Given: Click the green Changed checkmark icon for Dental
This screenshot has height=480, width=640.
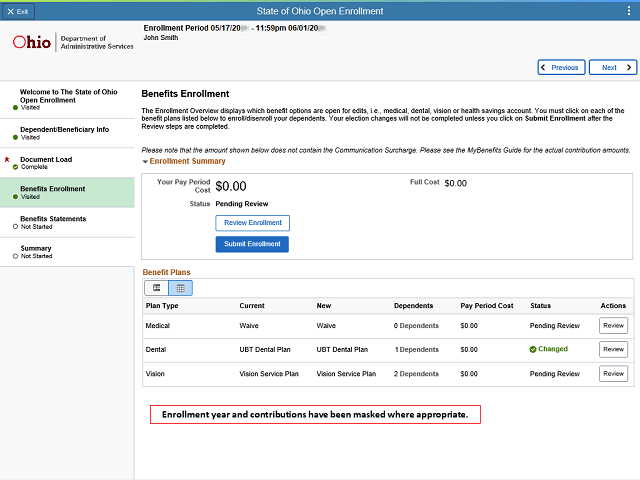Looking at the screenshot, I should pos(533,349).
